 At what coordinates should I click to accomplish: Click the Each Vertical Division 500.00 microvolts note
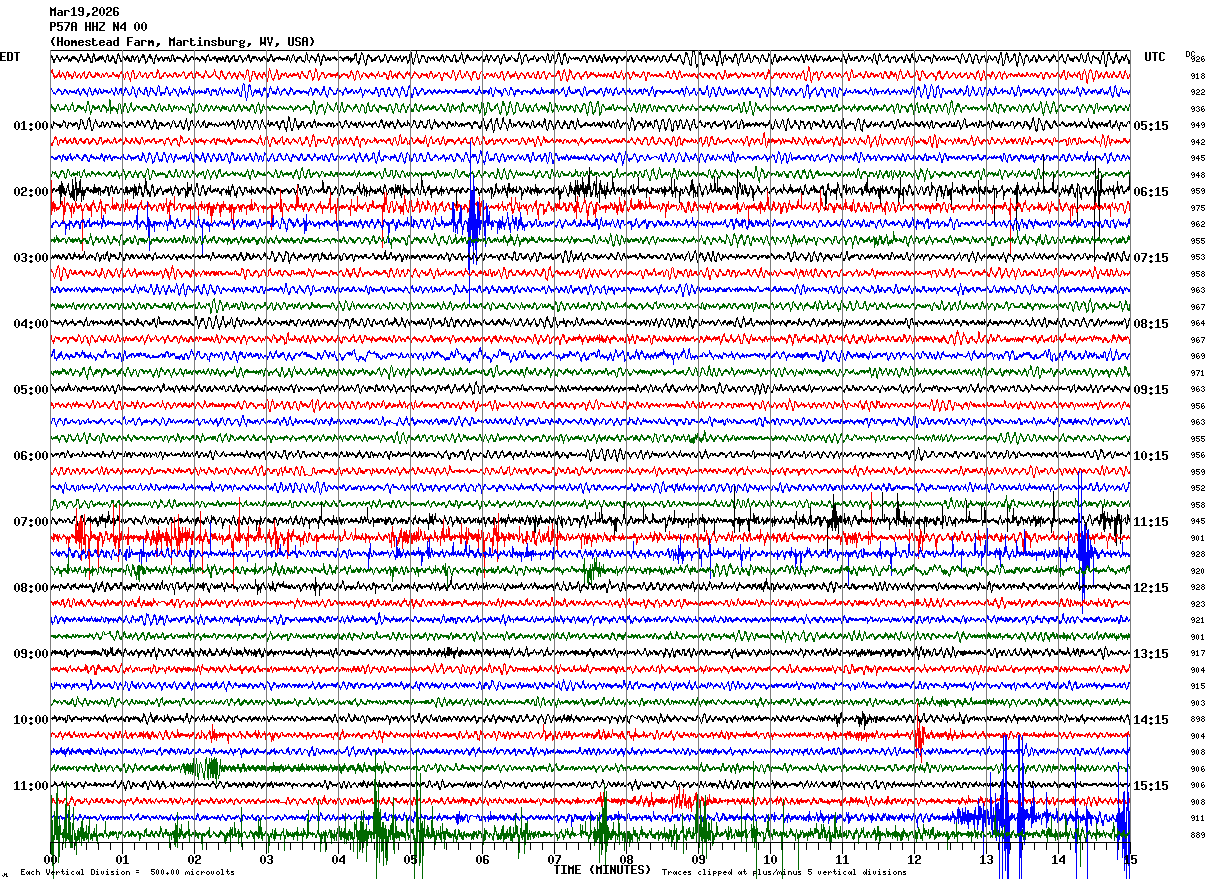[x=128, y=873]
